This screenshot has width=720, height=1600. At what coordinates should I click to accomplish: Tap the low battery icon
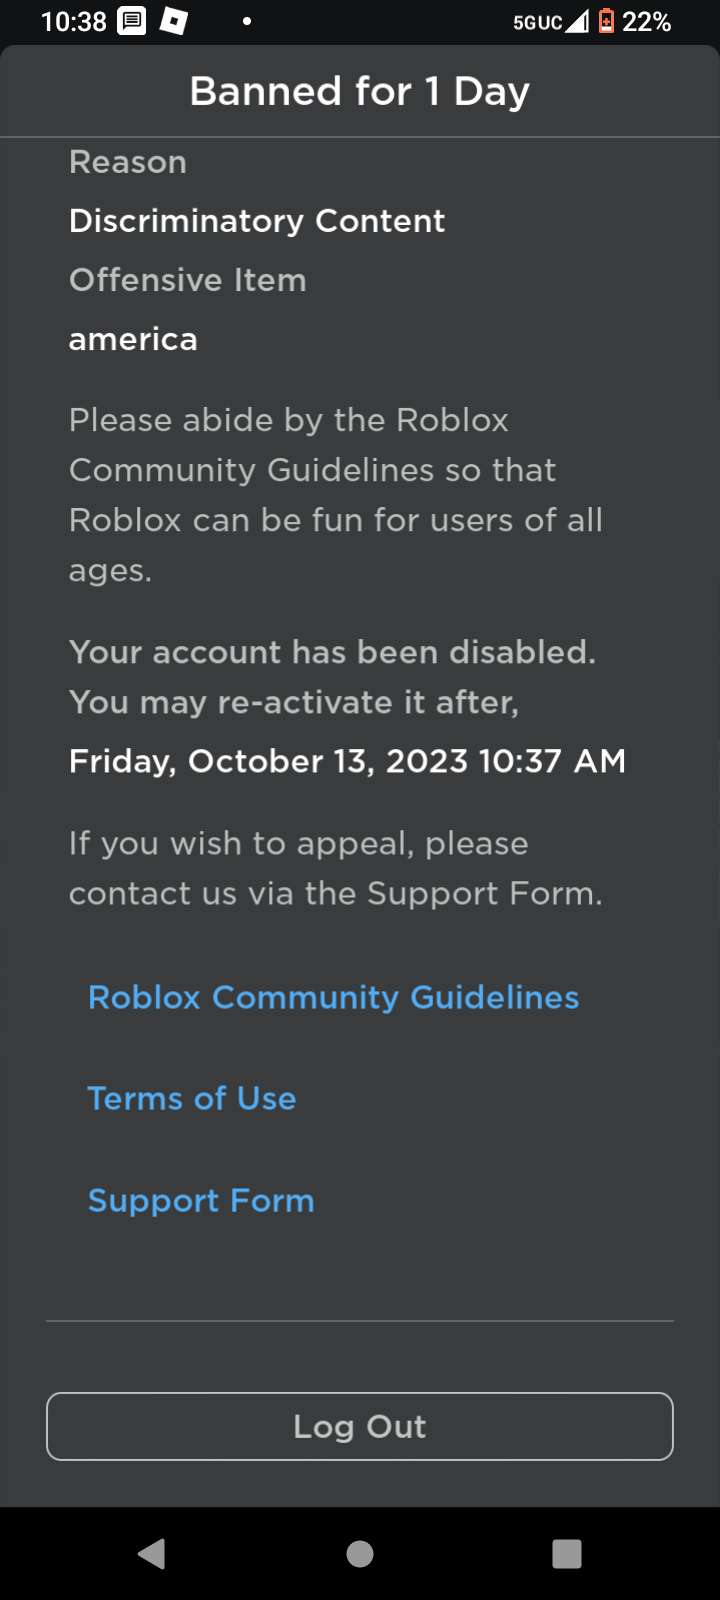[606, 21]
